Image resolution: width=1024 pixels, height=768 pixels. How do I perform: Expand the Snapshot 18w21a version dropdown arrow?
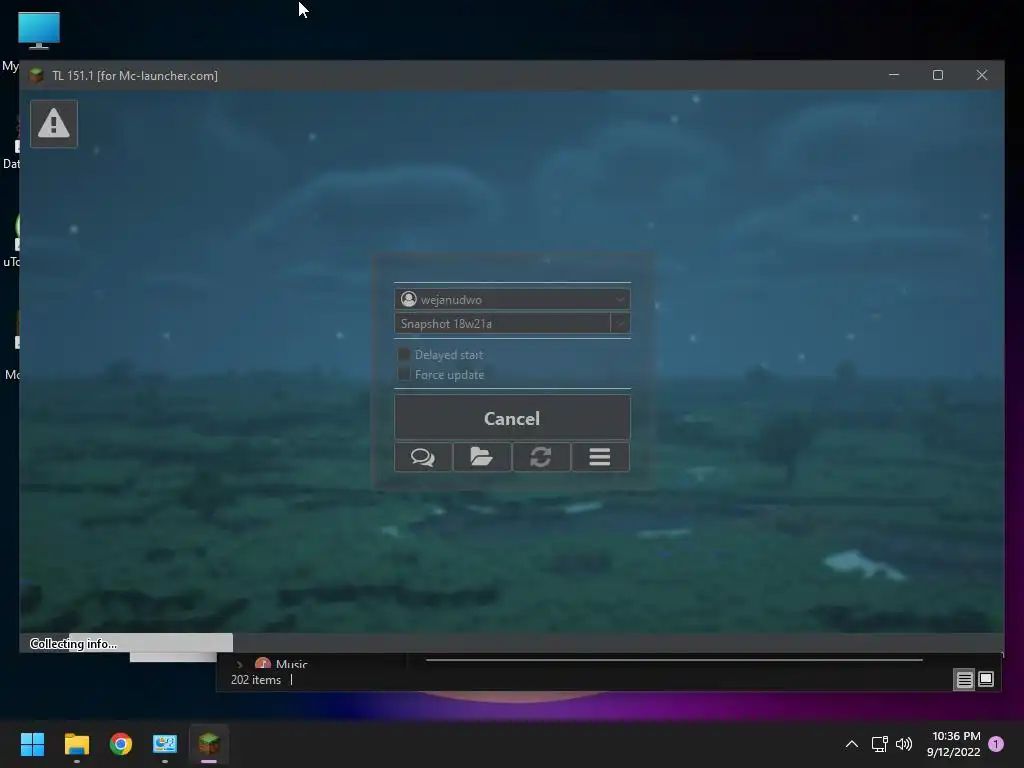(620, 323)
